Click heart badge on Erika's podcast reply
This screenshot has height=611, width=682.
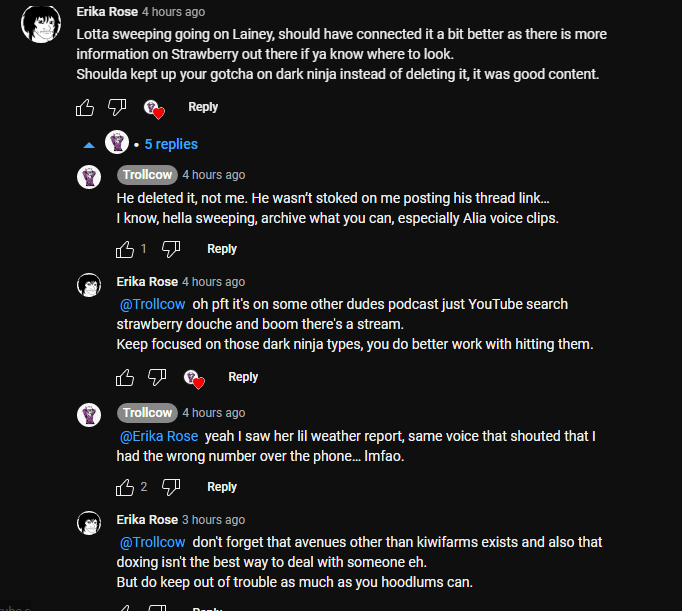point(193,378)
